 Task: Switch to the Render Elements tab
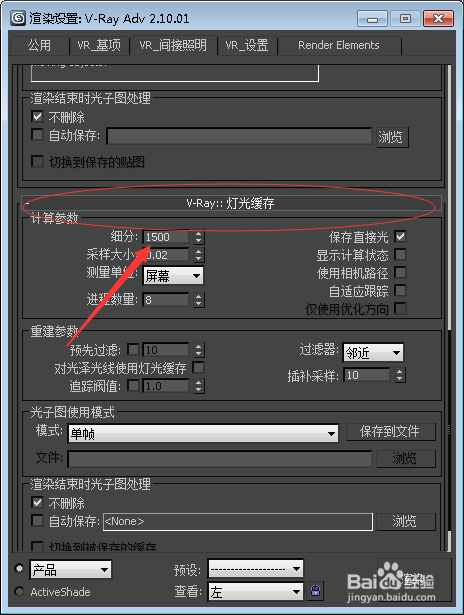(339, 45)
